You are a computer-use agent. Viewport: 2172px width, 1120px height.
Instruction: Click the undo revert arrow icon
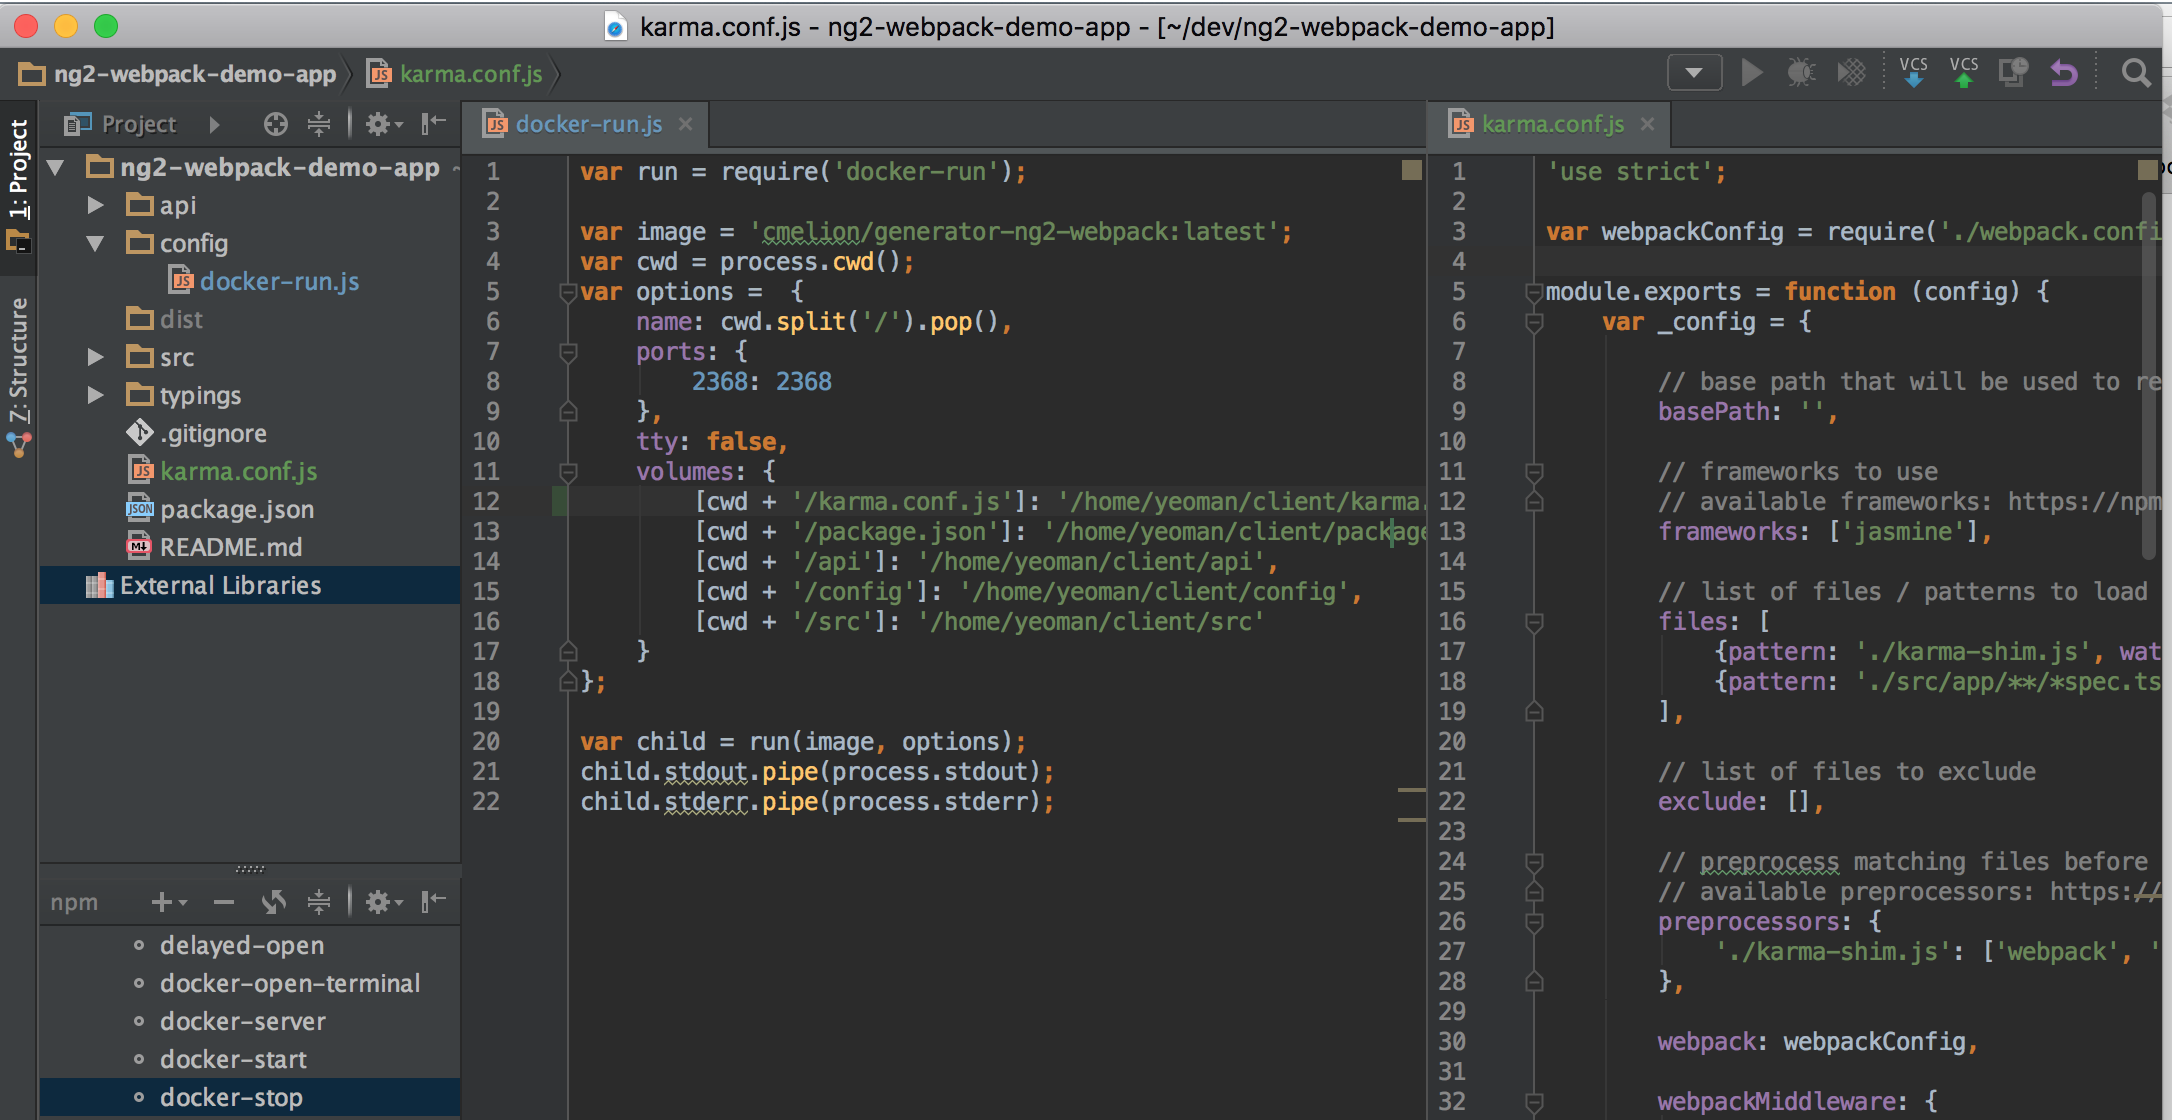2064,73
